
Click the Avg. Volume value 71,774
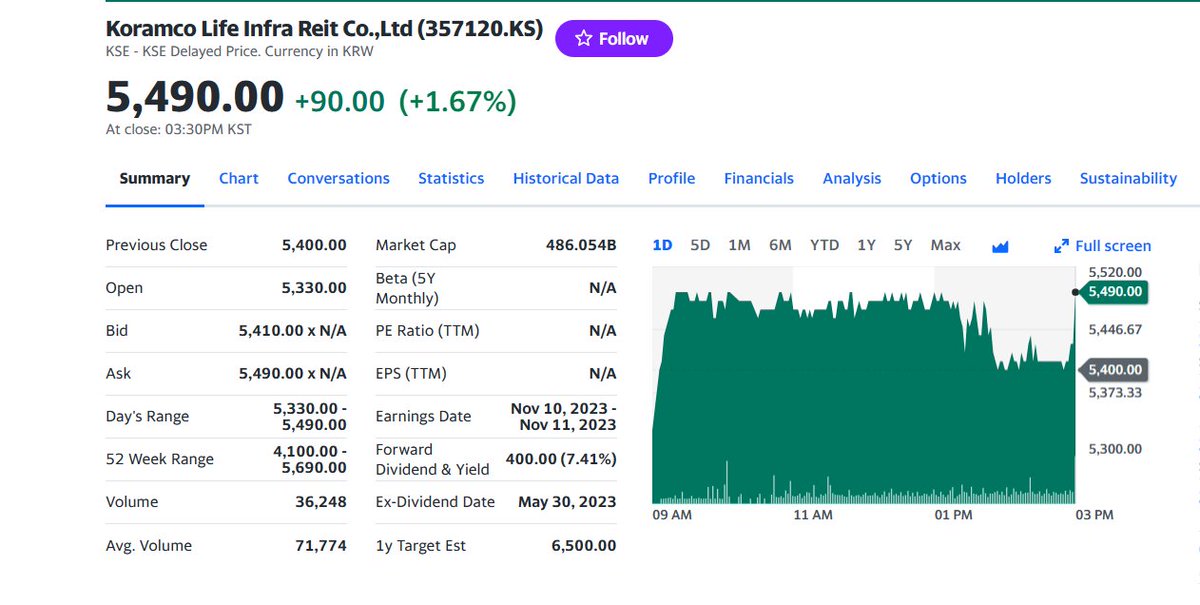[321, 546]
